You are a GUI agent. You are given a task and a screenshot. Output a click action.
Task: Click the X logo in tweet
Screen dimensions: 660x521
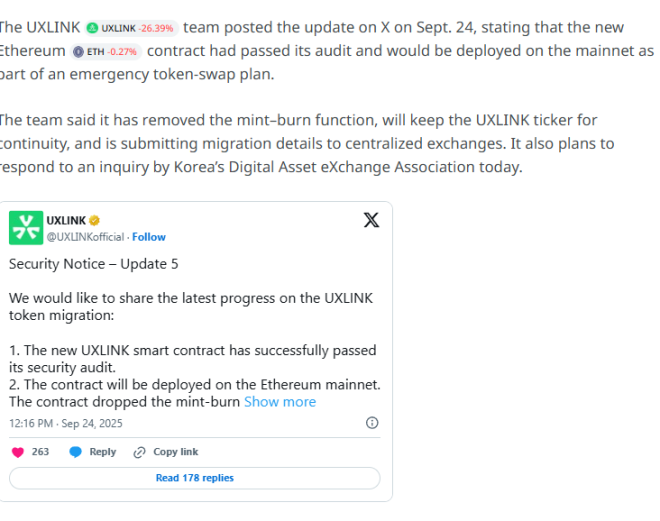[x=371, y=220]
